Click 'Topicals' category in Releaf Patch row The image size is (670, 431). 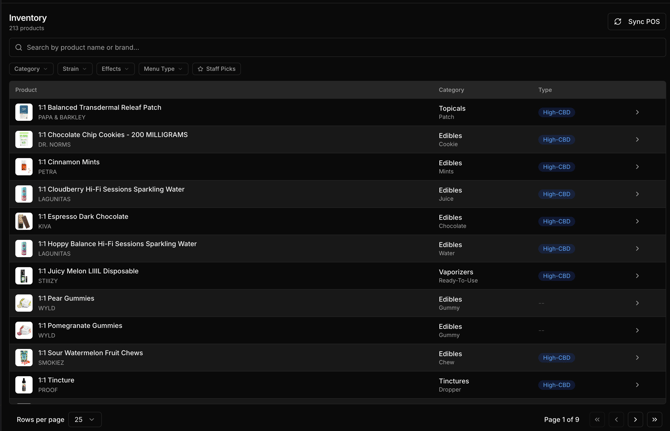pos(452,108)
